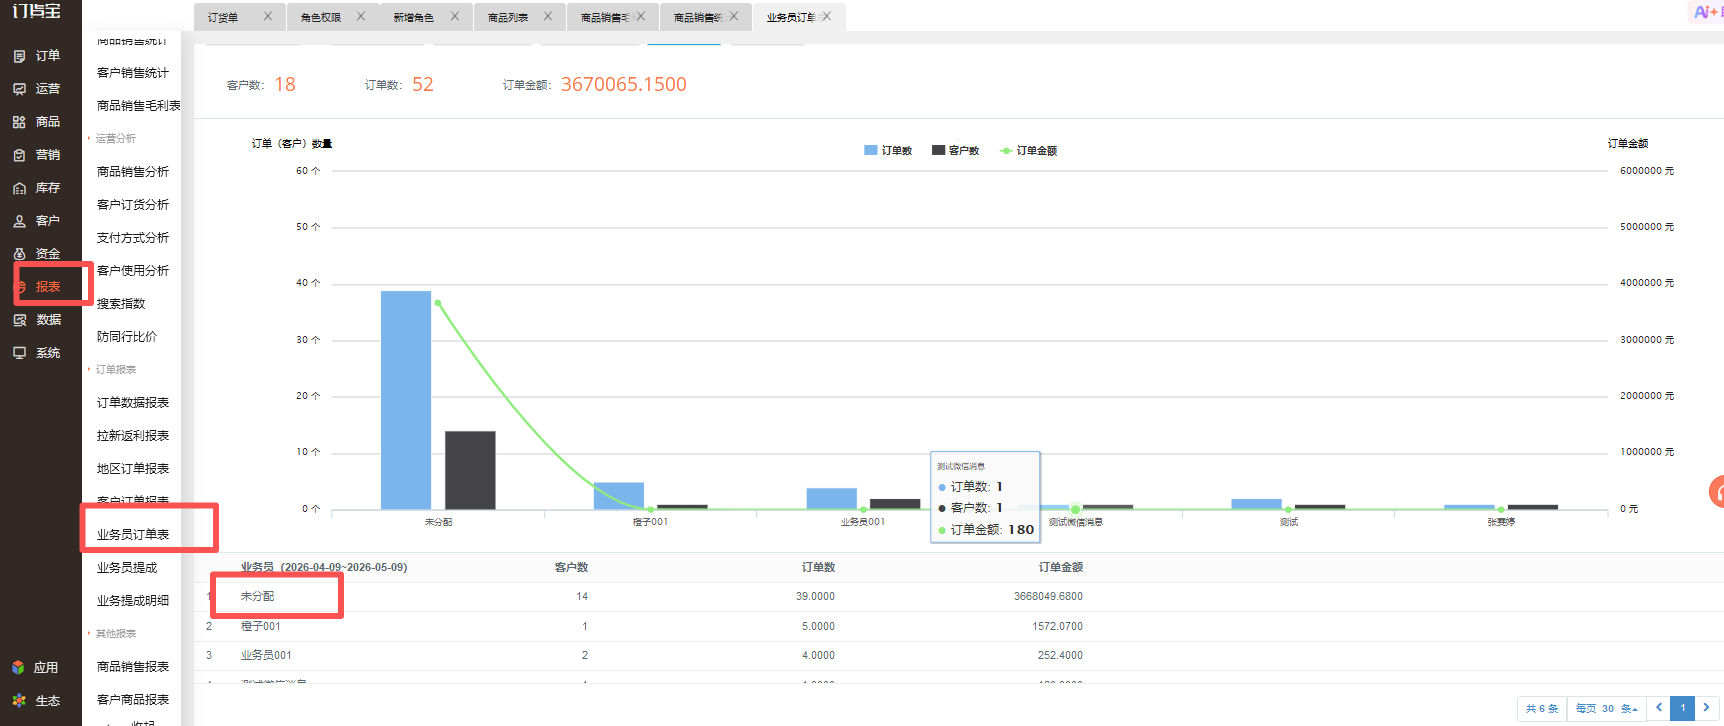1724x726 pixels.
Task: Open the 客户 sidebar module
Action: 37,221
